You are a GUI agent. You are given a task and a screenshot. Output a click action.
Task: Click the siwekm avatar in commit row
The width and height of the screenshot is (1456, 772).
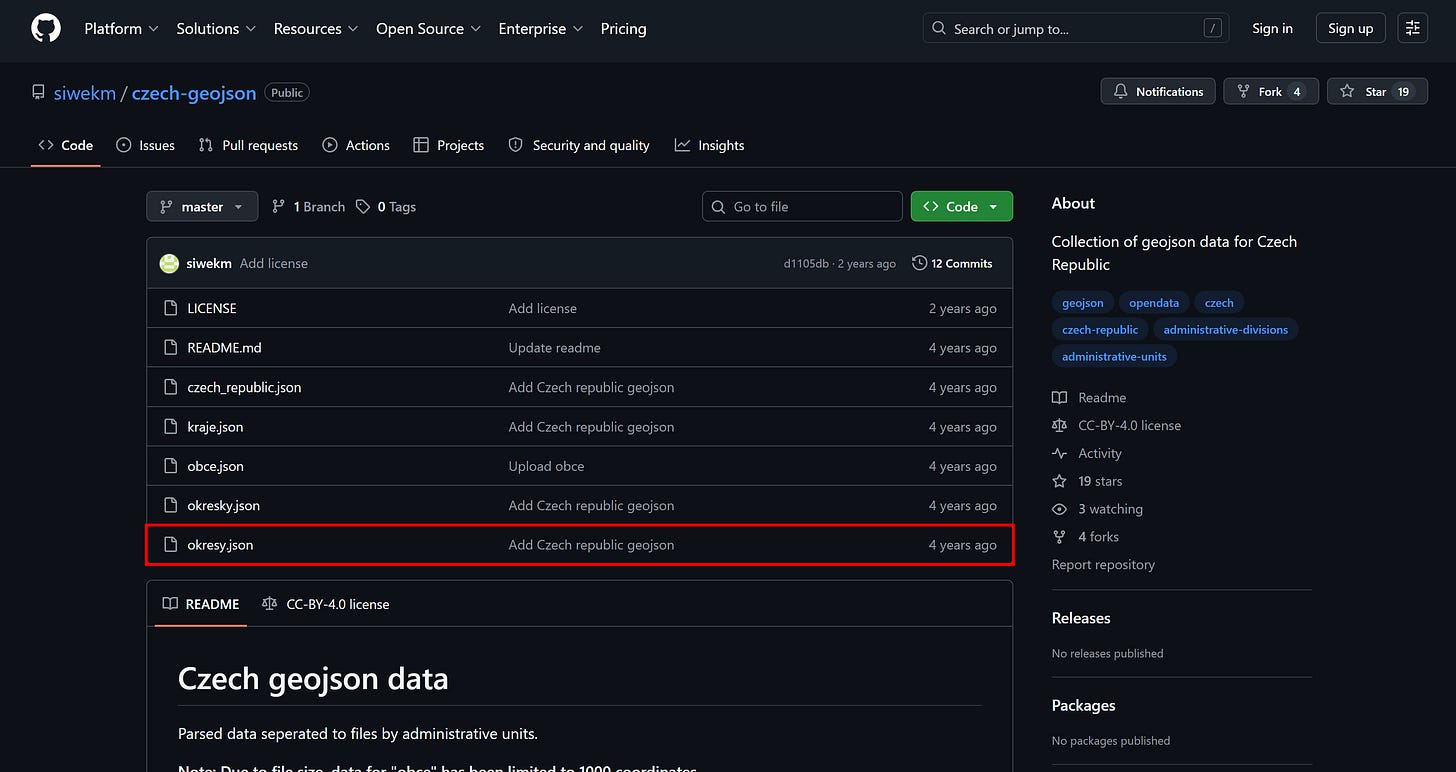pyautogui.click(x=169, y=263)
